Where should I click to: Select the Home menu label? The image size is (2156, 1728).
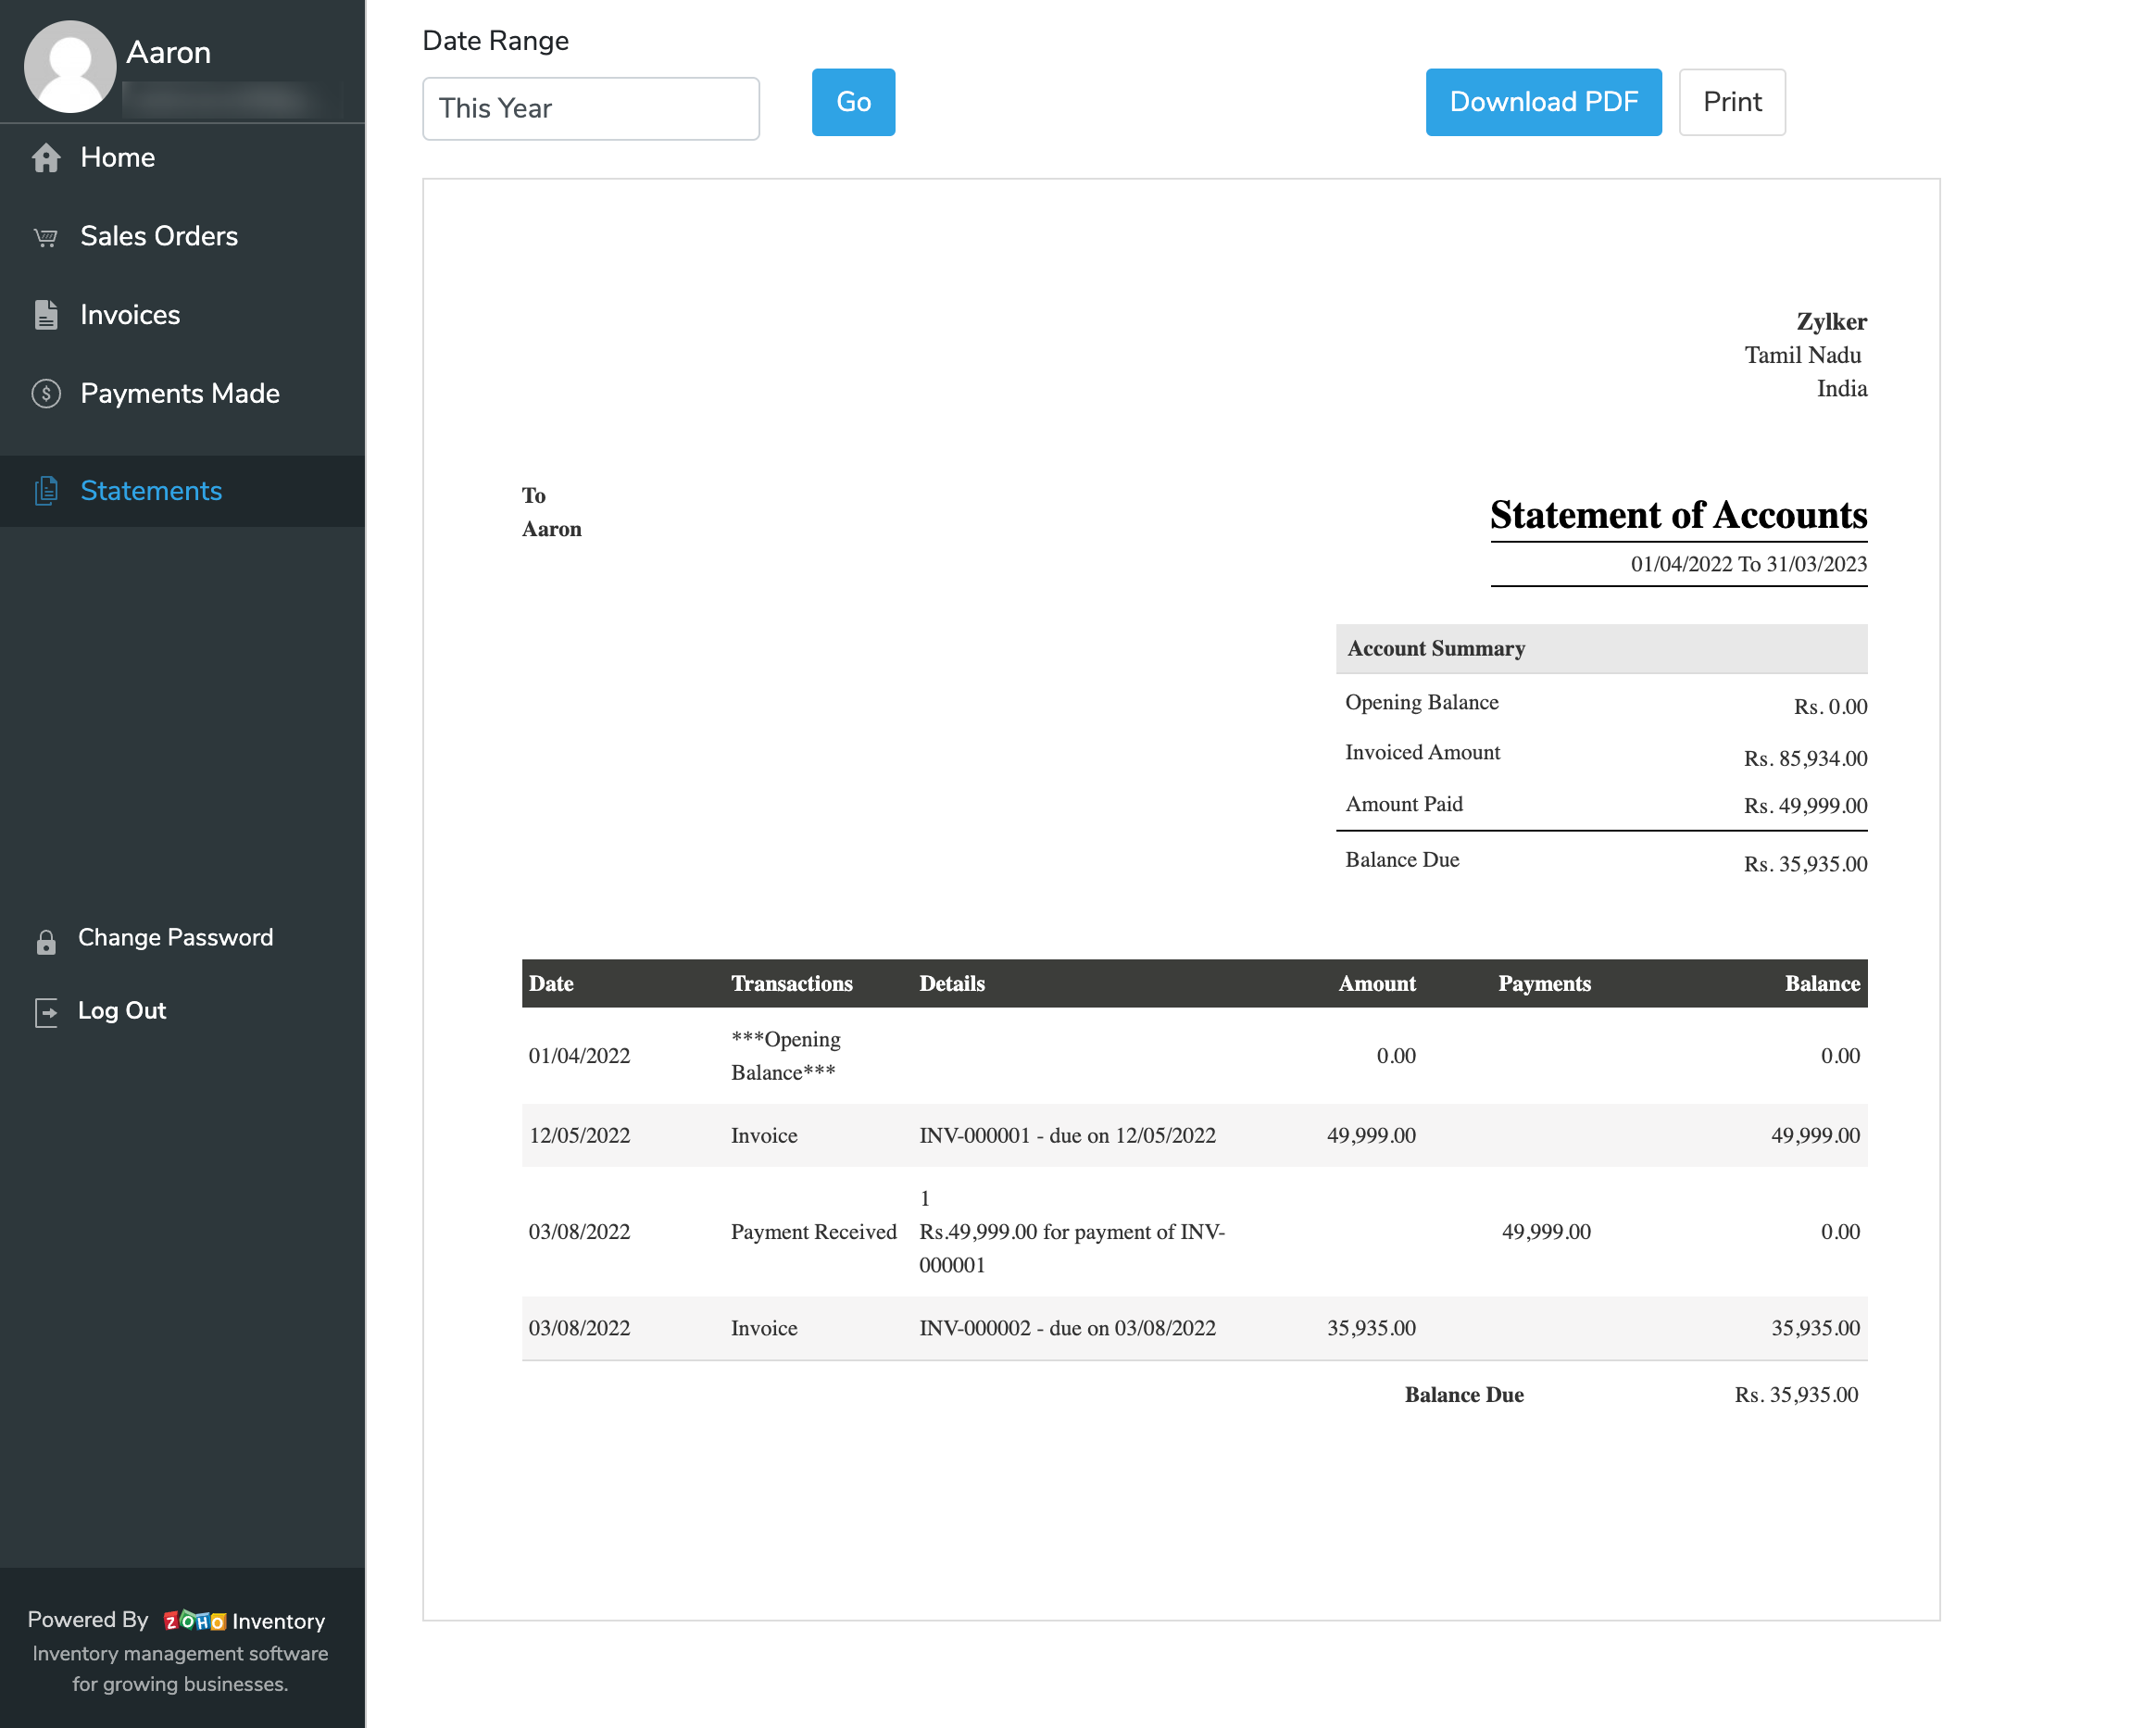(118, 158)
